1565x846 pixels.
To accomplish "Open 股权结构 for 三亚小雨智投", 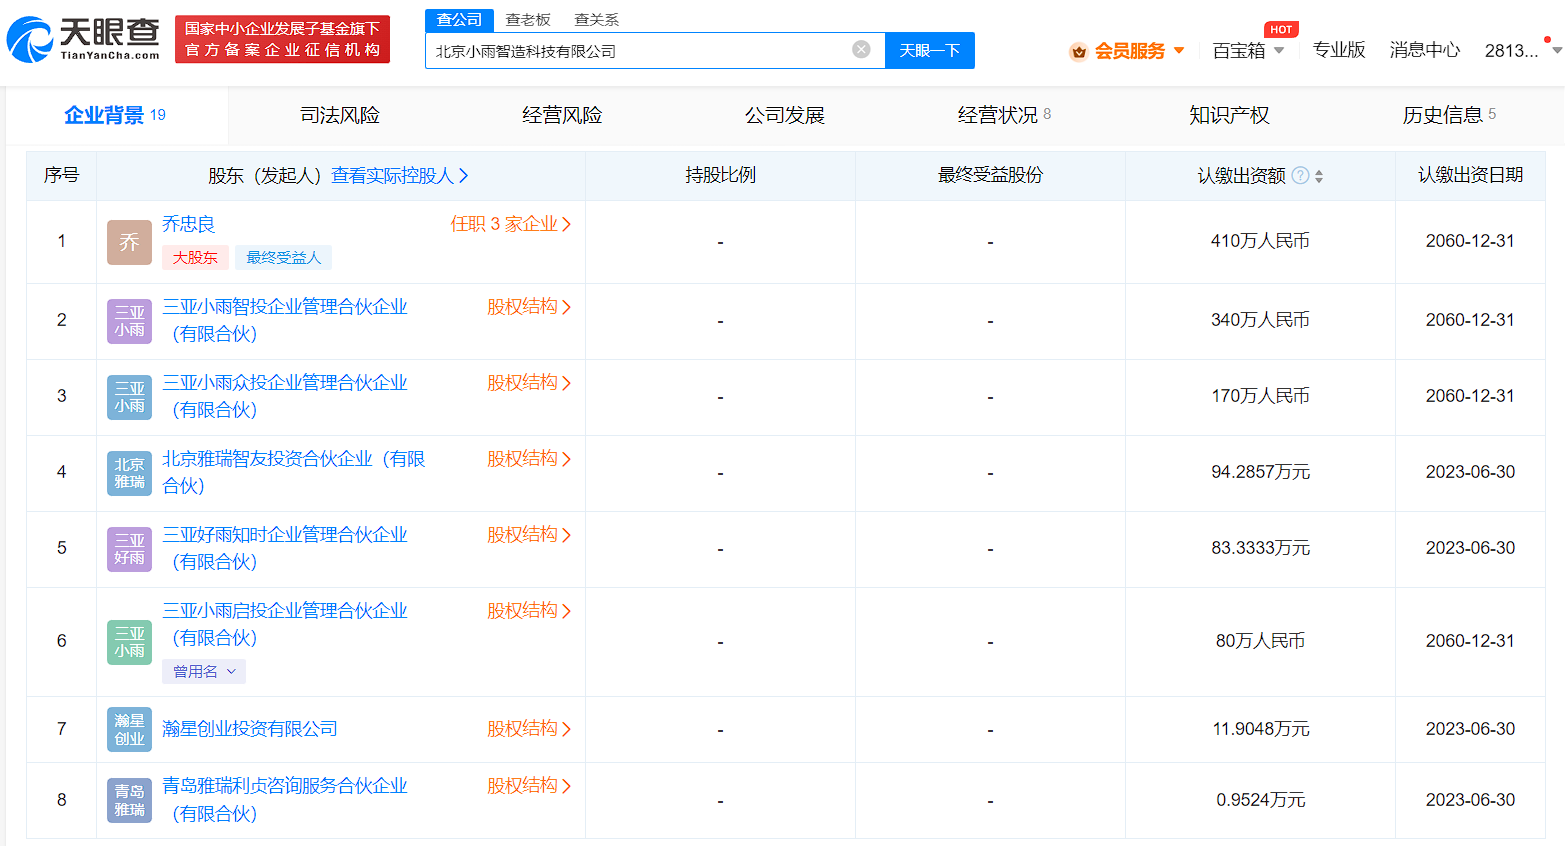I will point(529,307).
